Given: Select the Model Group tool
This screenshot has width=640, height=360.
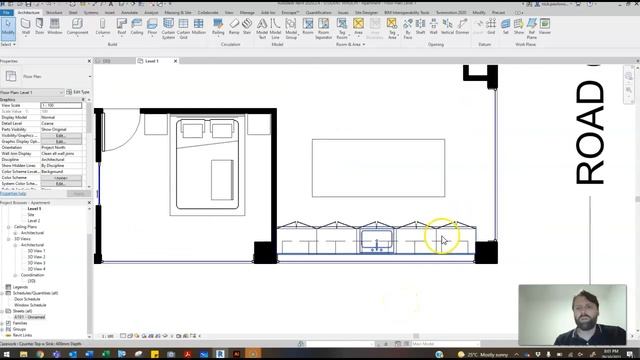Looking at the screenshot, I should [x=291, y=29].
